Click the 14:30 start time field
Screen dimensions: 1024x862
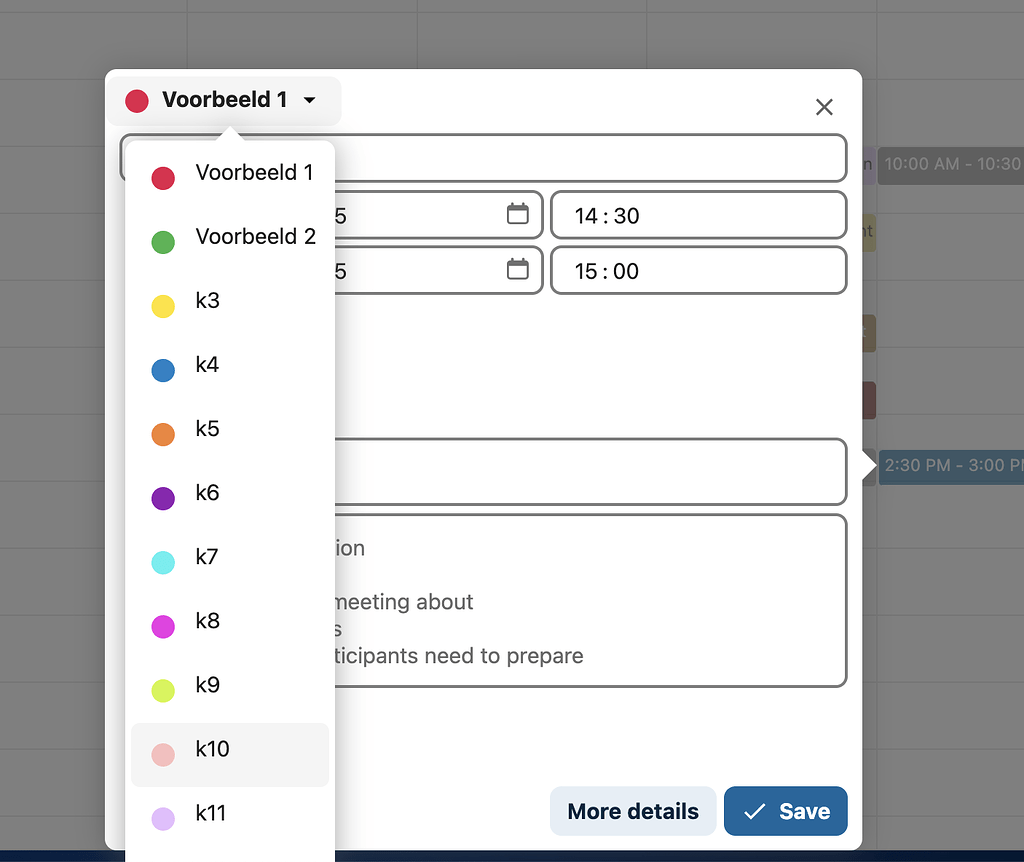(x=698, y=214)
